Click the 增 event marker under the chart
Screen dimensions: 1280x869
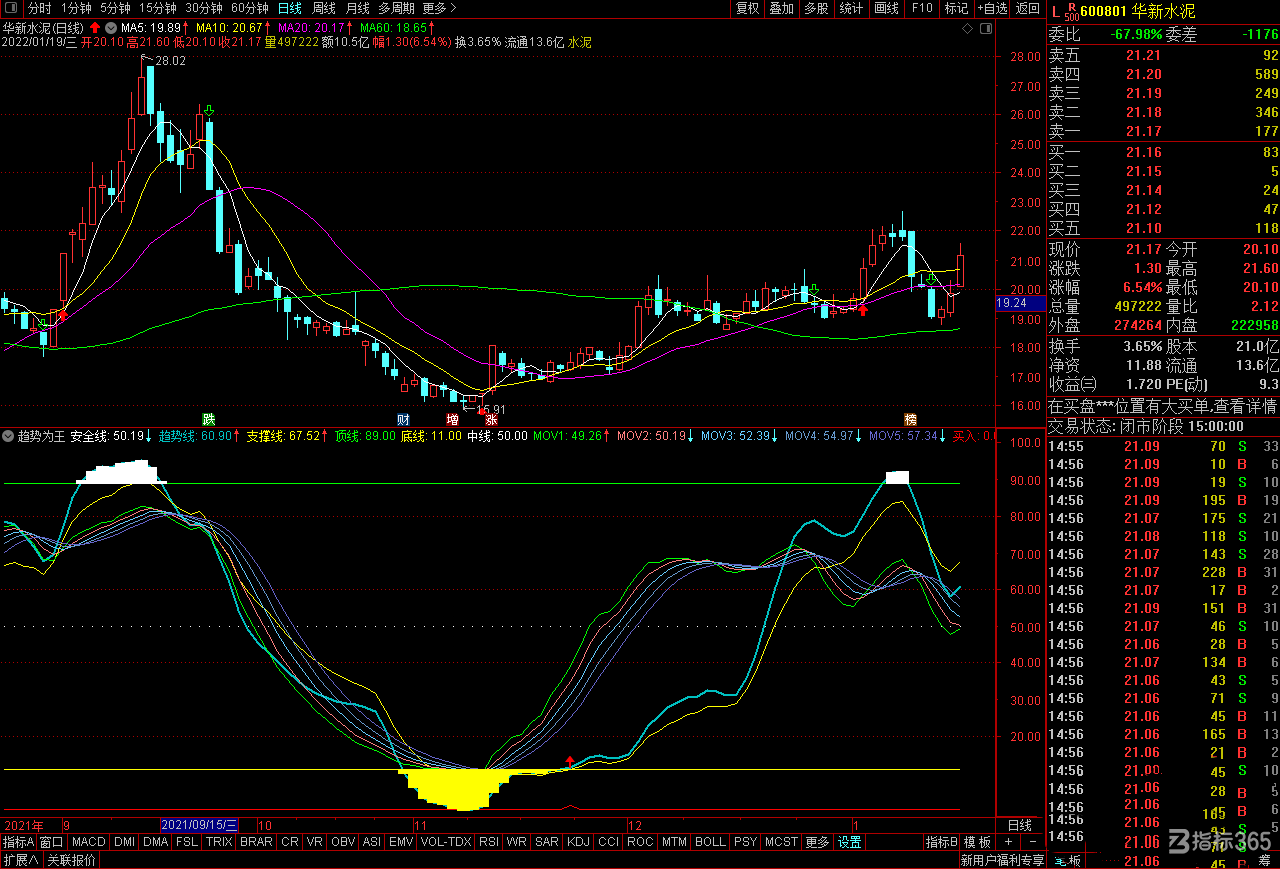[452, 419]
